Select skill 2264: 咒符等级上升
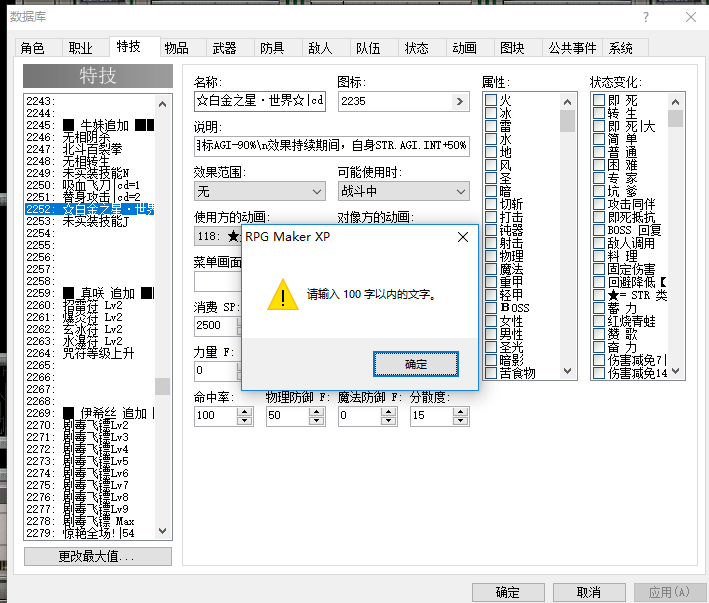 point(90,353)
